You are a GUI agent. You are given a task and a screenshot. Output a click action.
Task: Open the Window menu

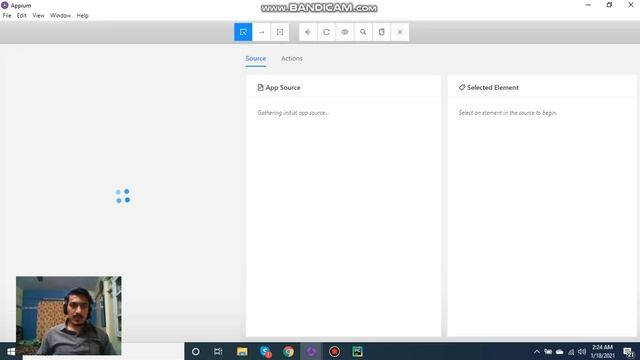pyautogui.click(x=60, y=16)
